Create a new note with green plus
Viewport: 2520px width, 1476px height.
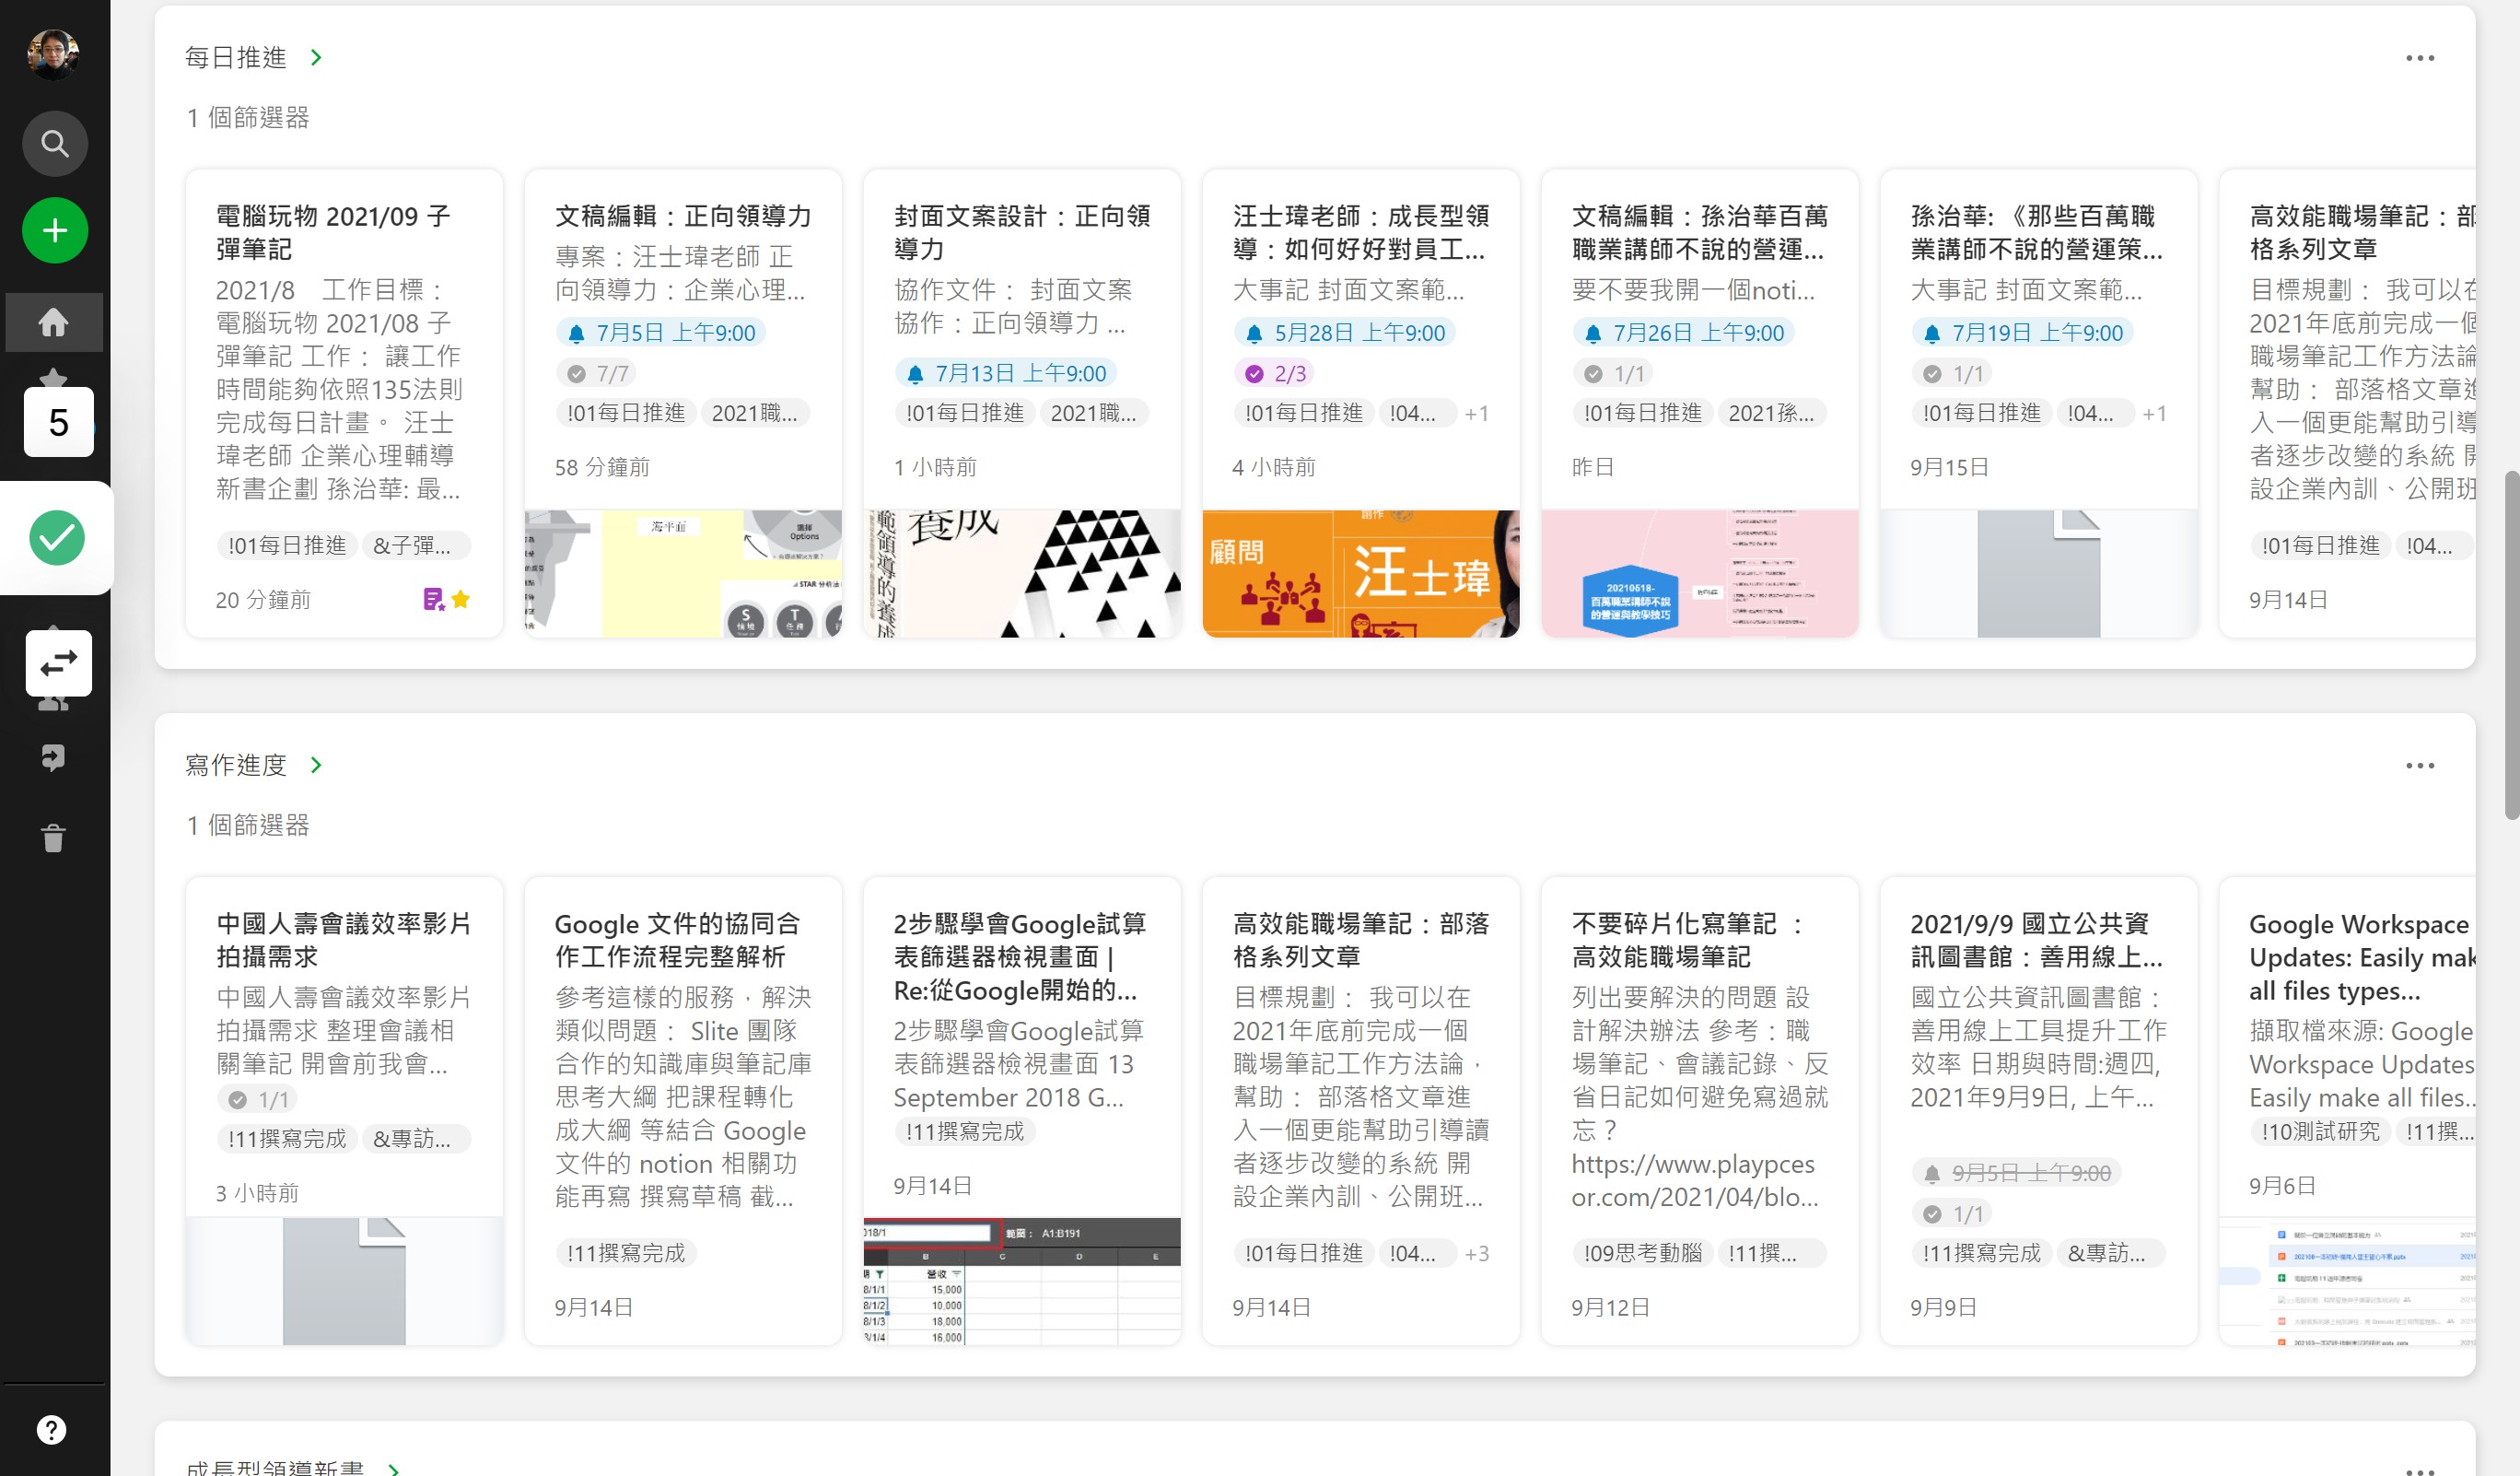tap(55, 231)
